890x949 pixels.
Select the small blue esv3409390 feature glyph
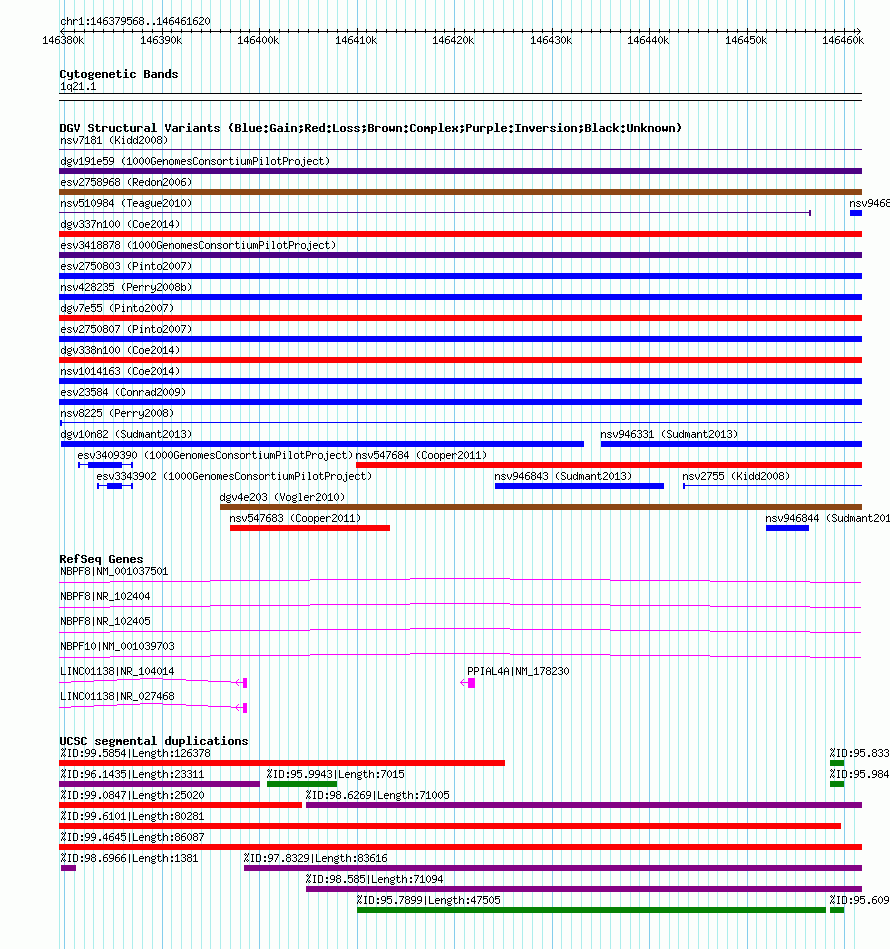(105, 465)
